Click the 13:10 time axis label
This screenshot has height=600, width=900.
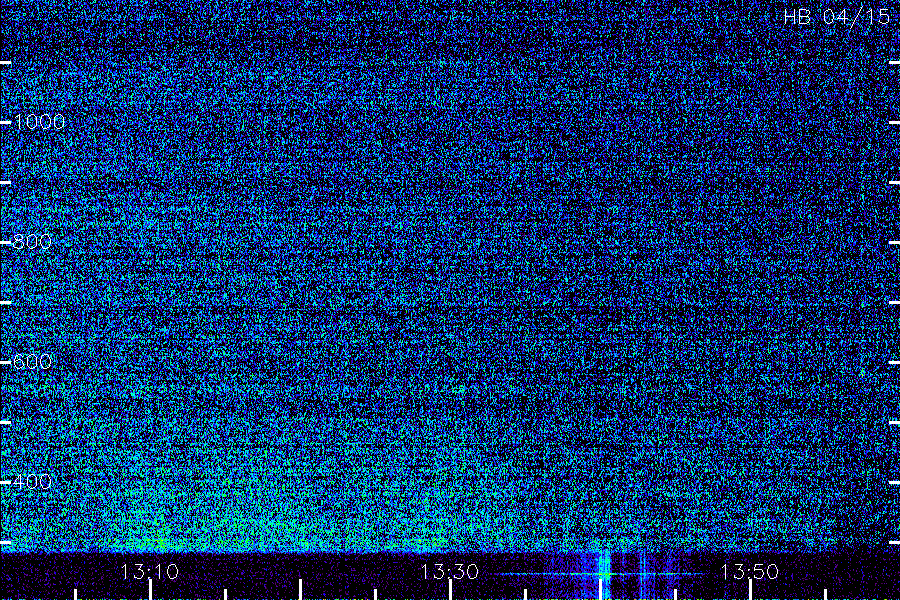[150, 572]
